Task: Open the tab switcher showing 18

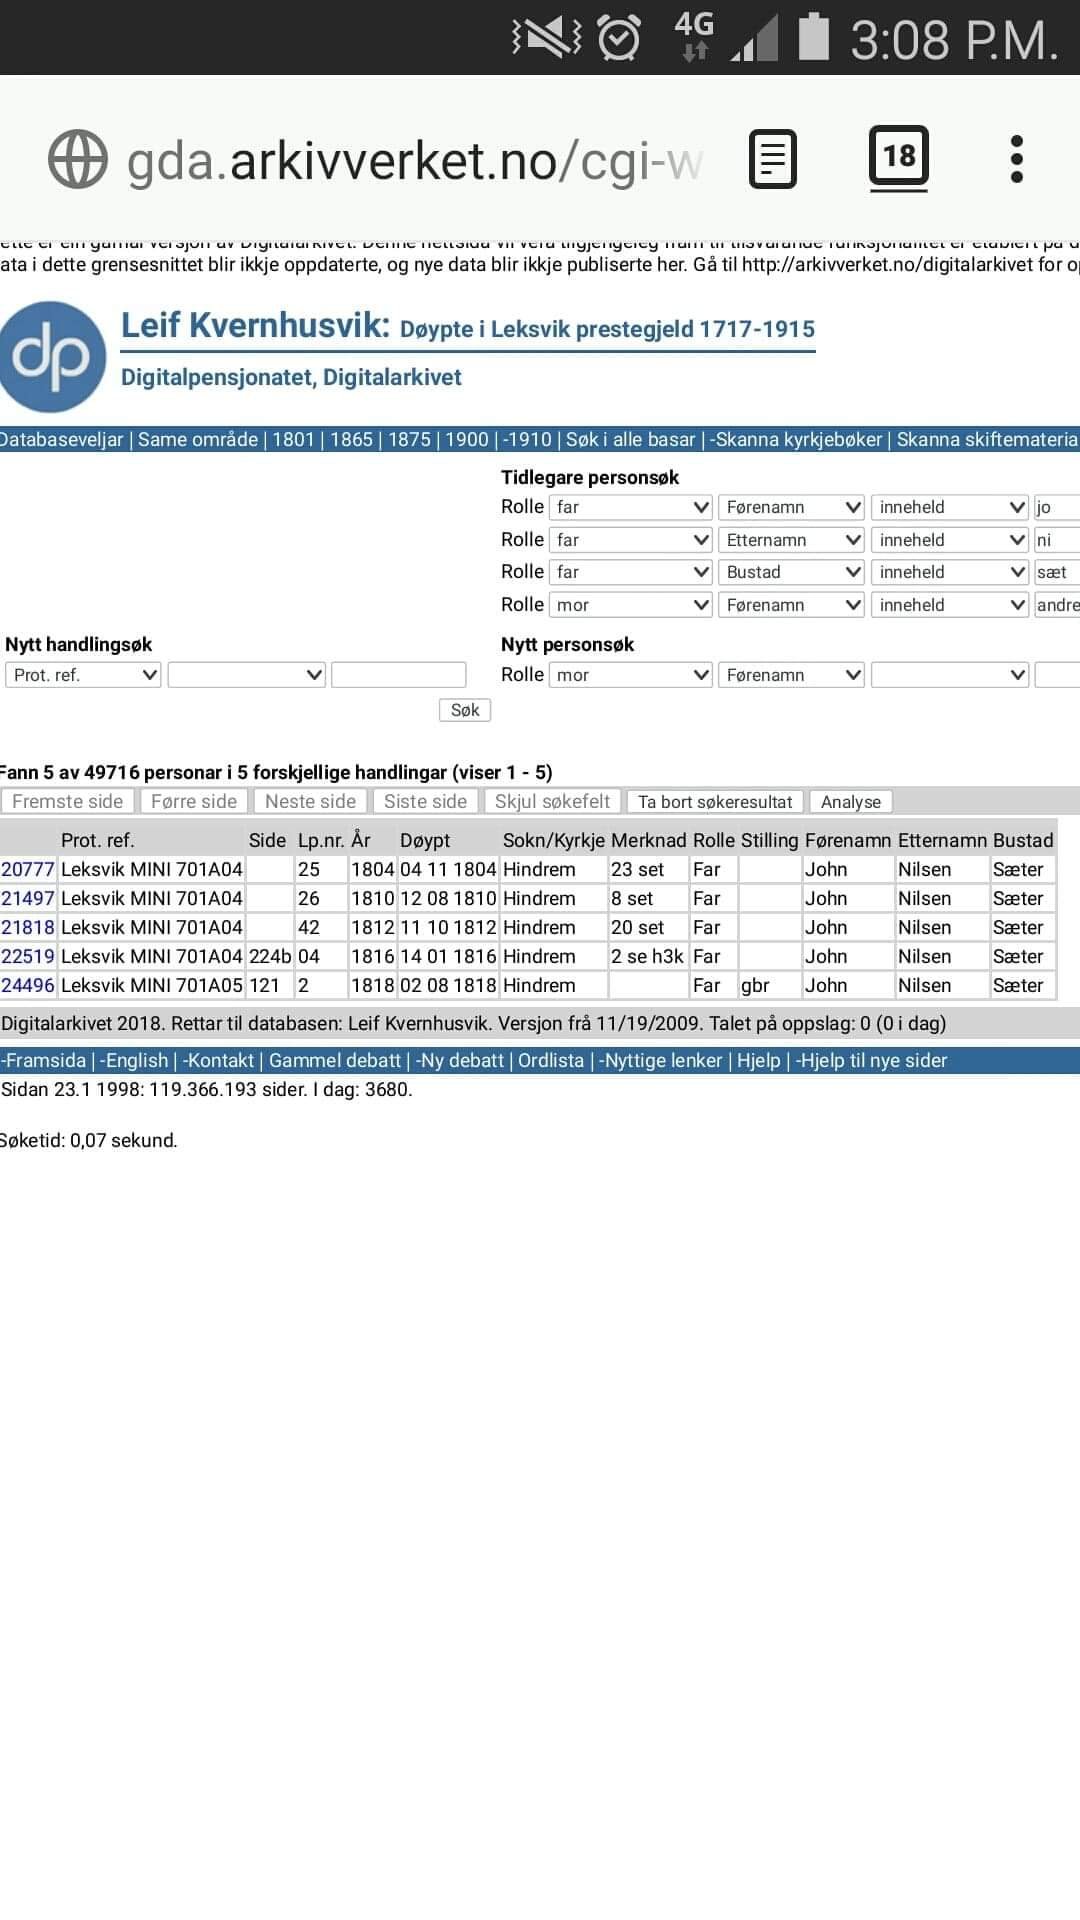Action: click(x=898, y=157)
